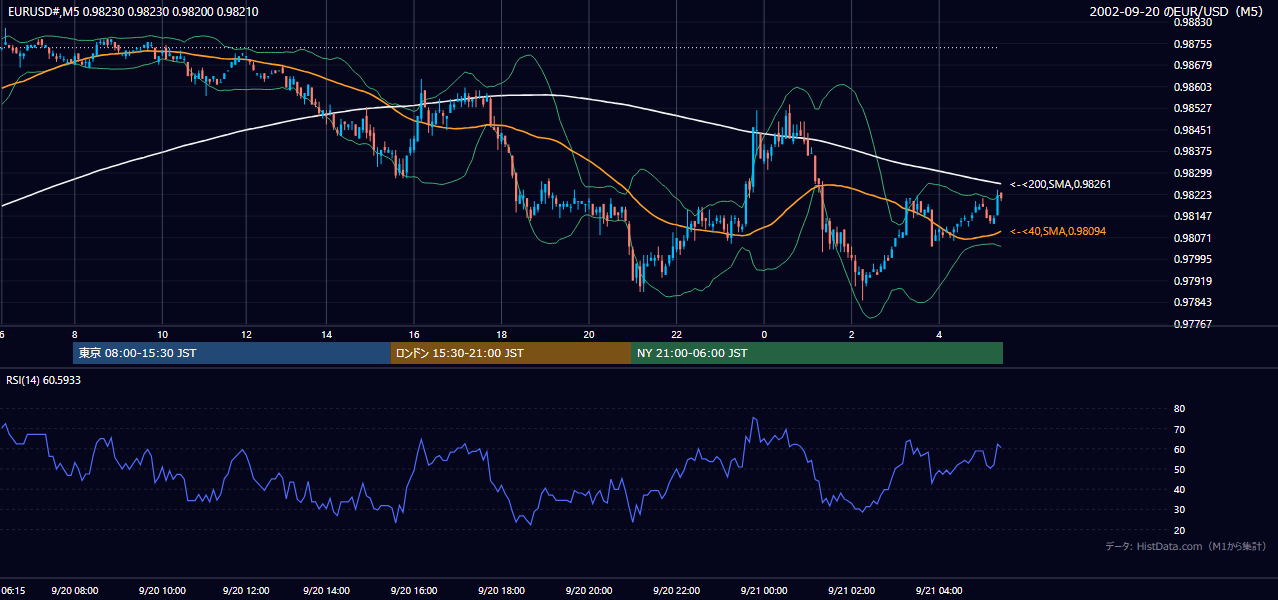1278x600 pixels.
Task: Click the '9/20 20:00' time axis label
Action: click(588, 591)
